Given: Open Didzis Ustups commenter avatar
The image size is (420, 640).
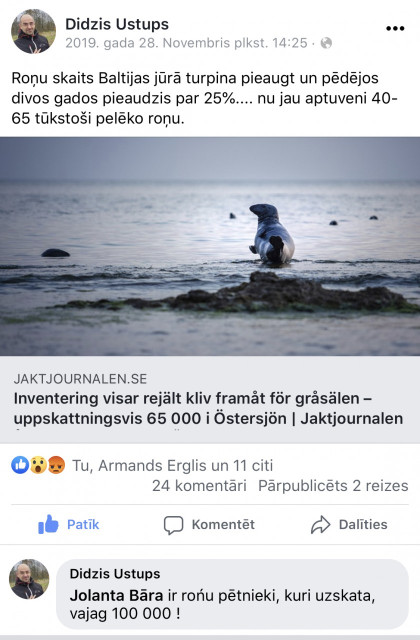Looking at the screenshot, I should tap(29, 579).
